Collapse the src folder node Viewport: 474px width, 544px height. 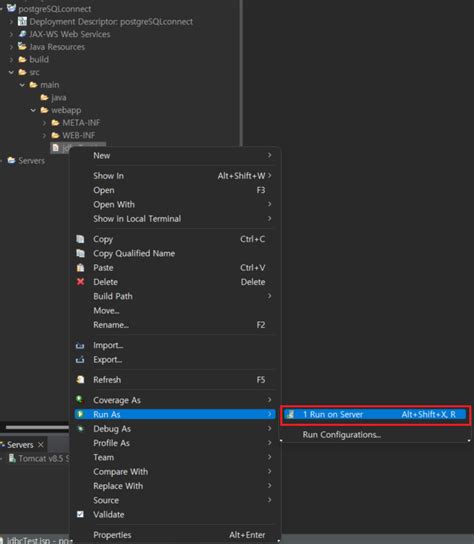coord(11,72)
